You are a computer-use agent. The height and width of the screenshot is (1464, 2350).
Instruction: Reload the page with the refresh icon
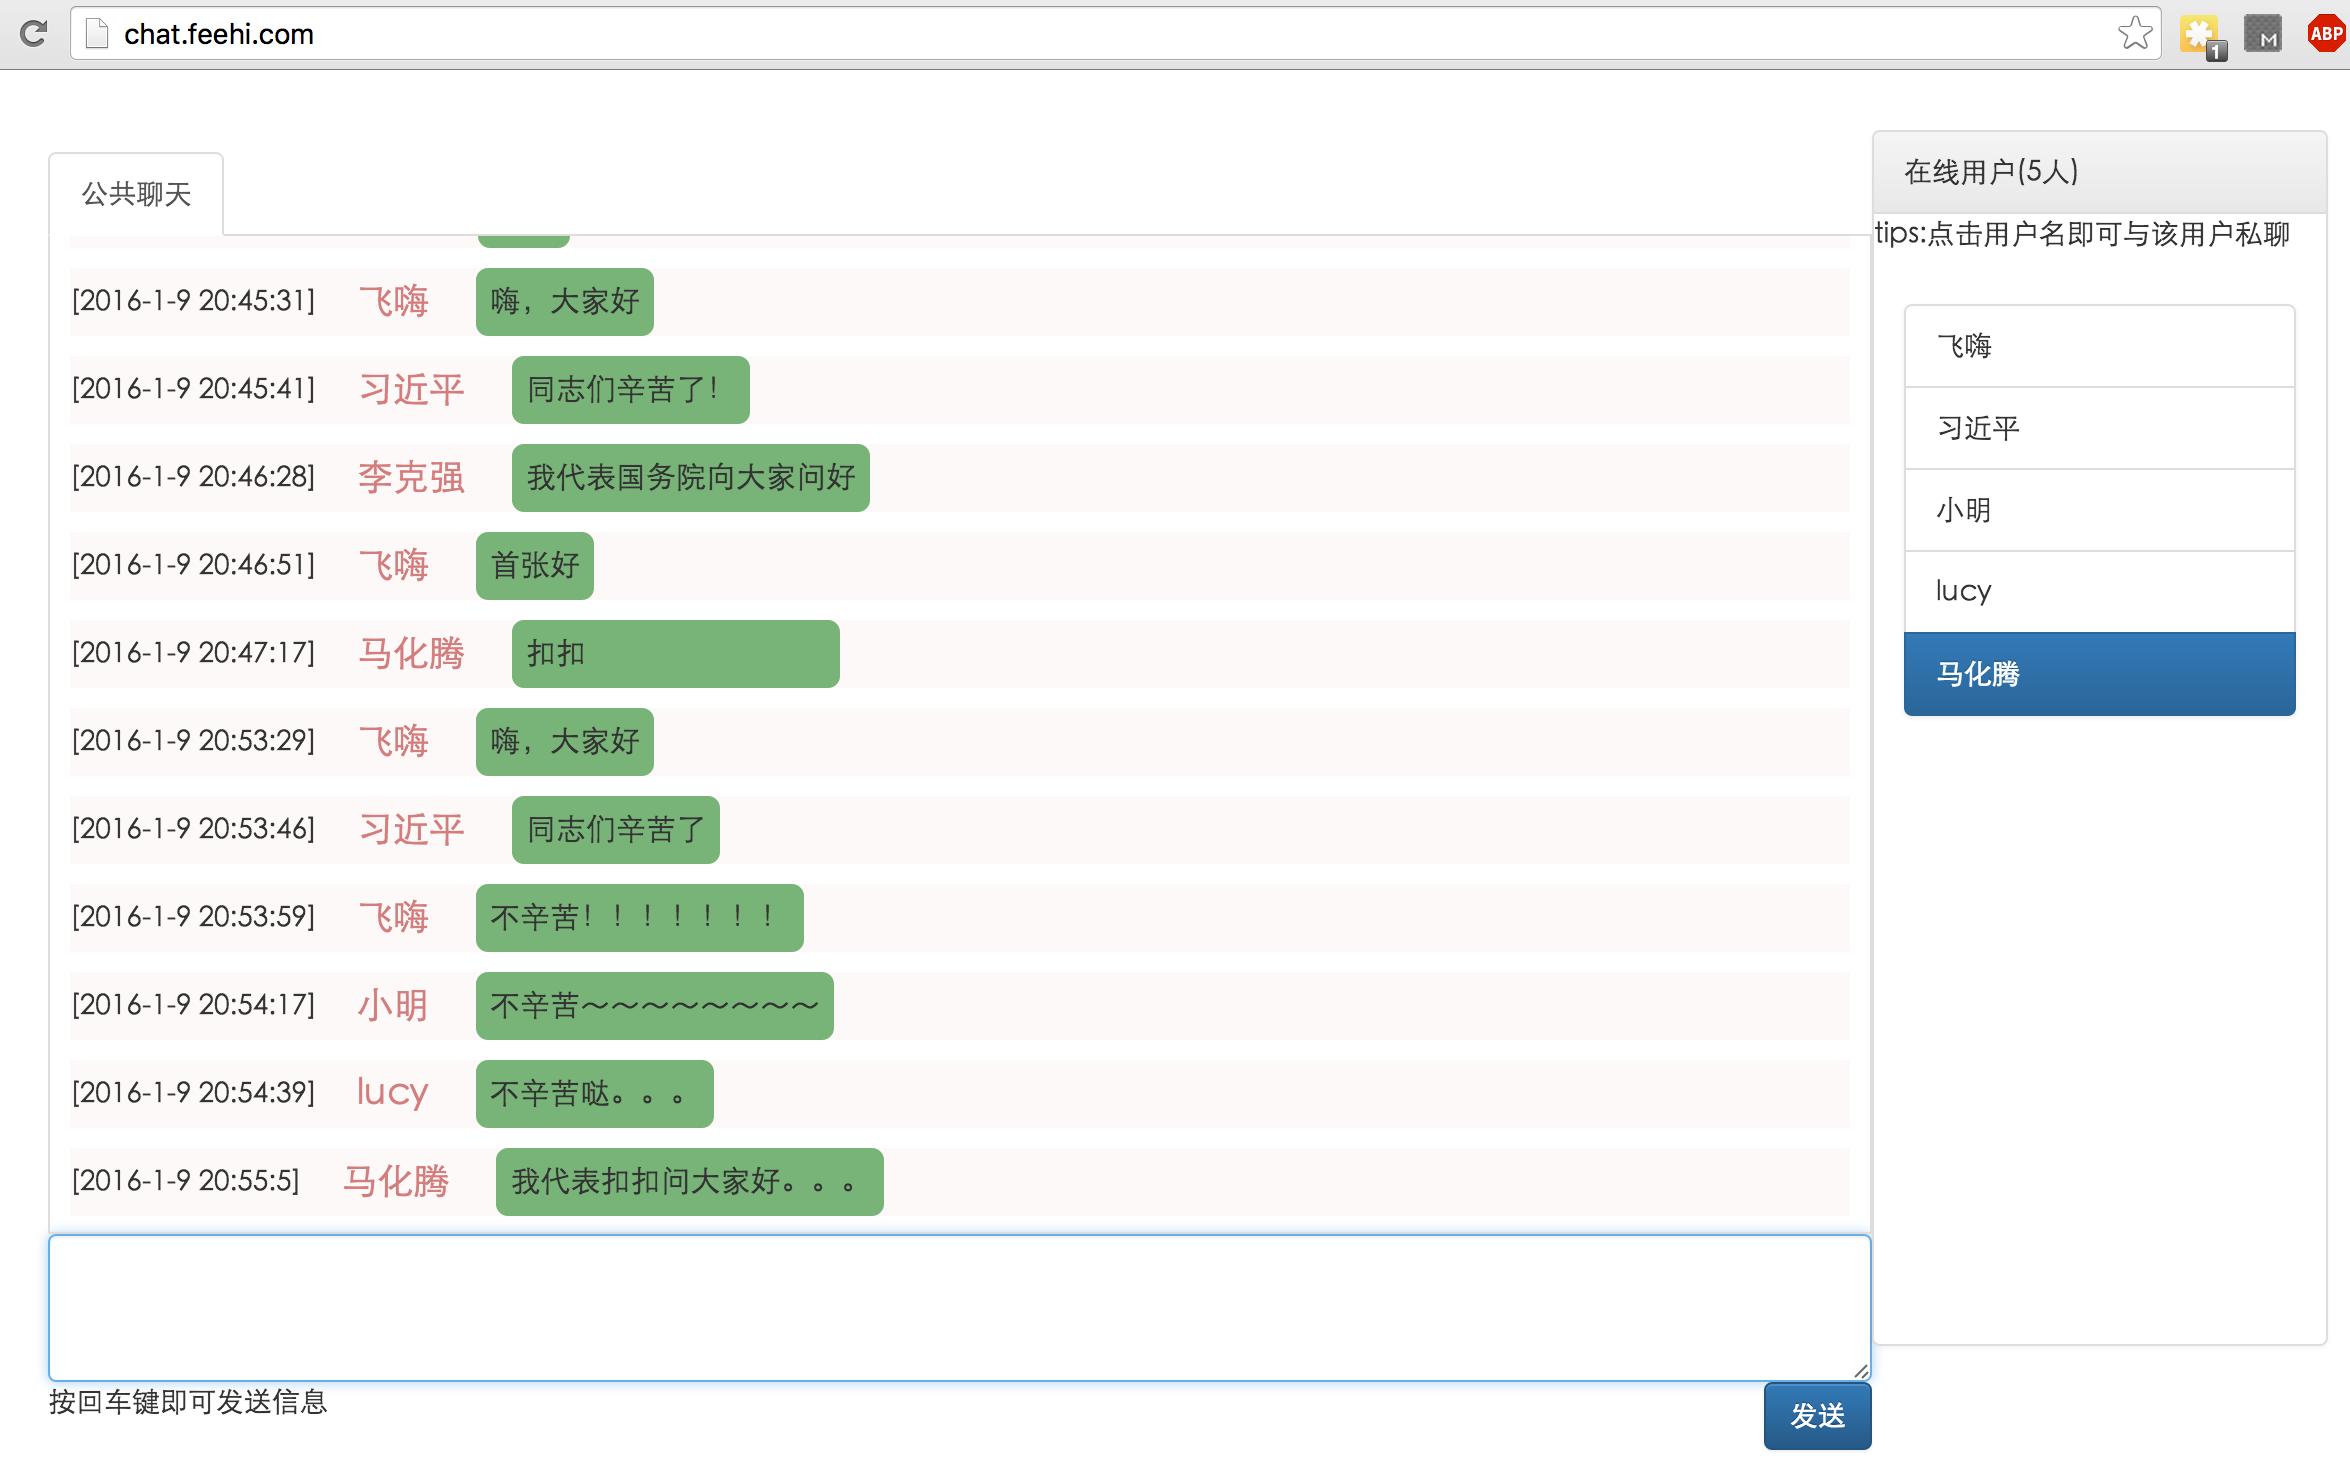click(x=33, y=34)
